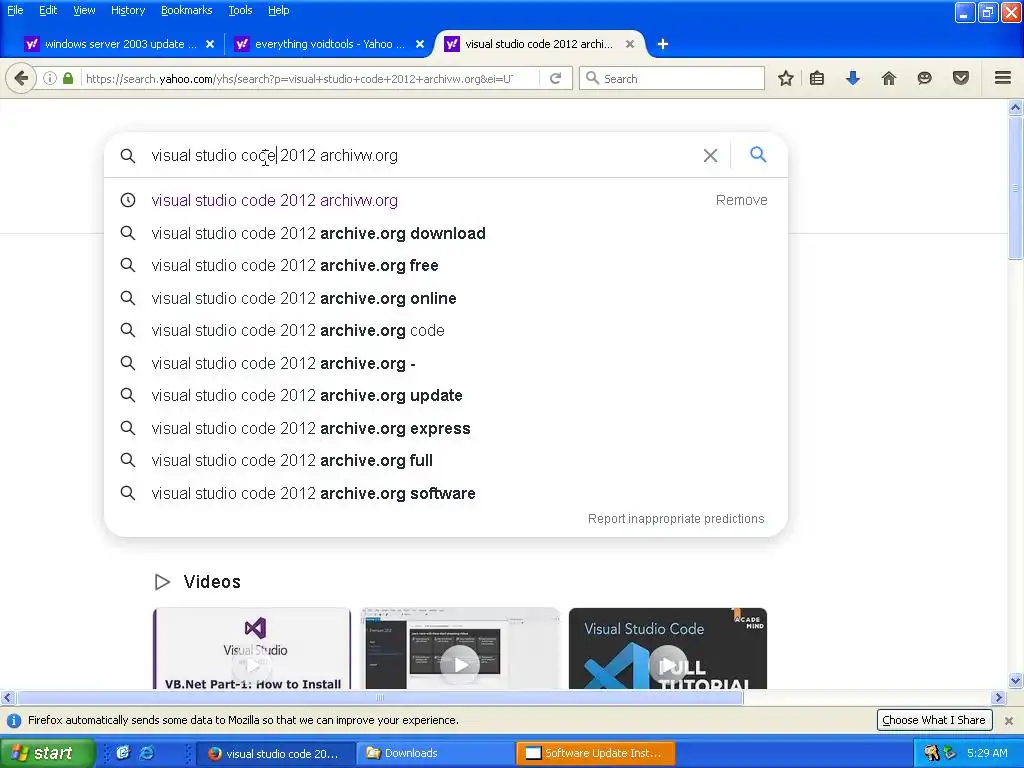The height and width of the screenshot is (768, 1024).
Task: Open the Bookmarks menu
Action: [187, 10]
